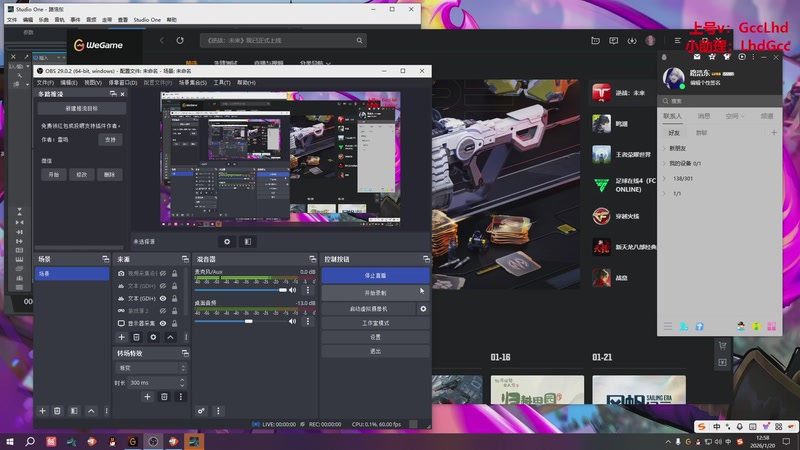This screenshot has width=800, height=450.
Task: Open QQ Zone star icon
Action: click(x=712, y=57)
